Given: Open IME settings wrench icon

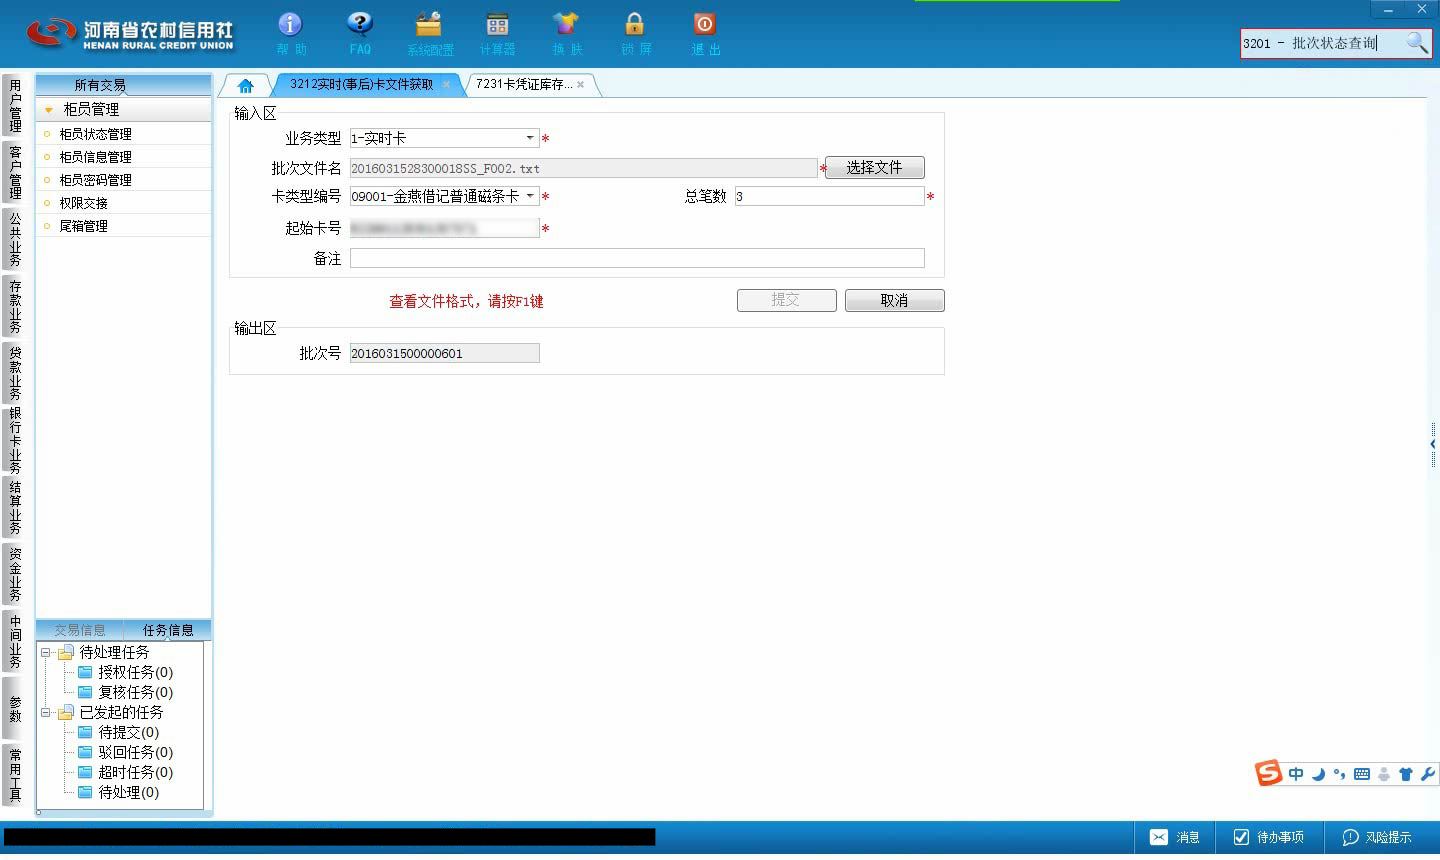Looking at the screenshot, I should [1427, 774].
